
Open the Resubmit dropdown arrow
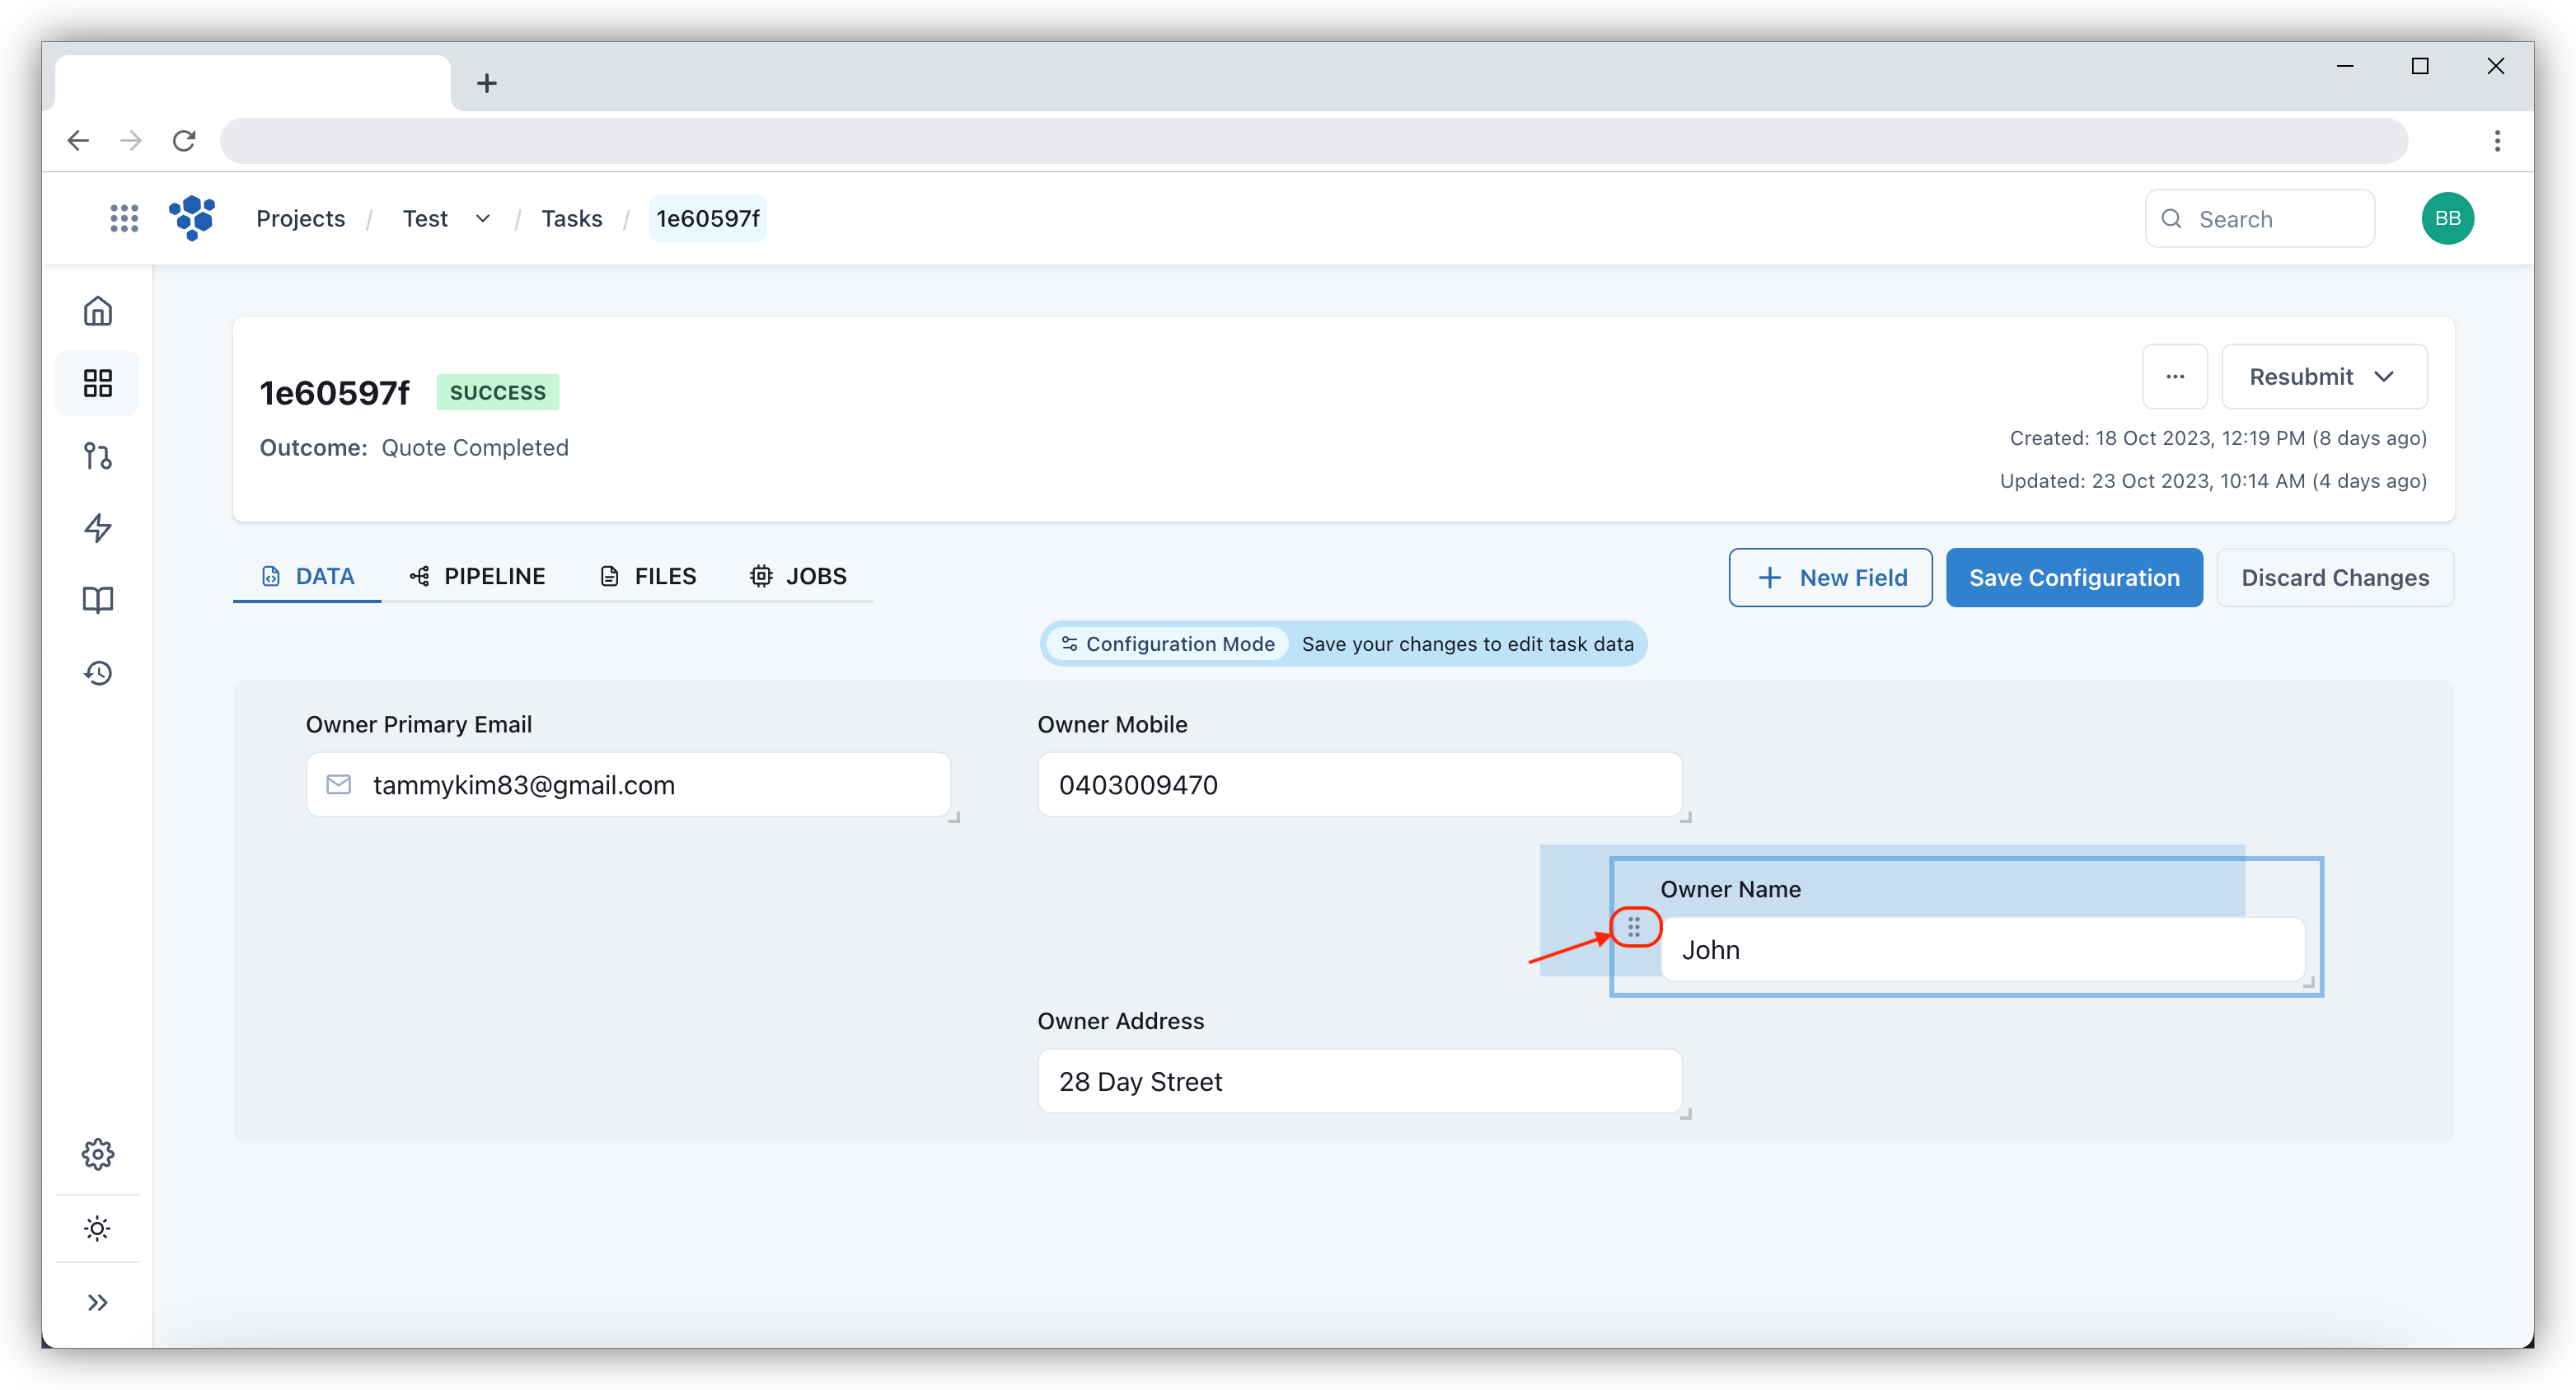2386,377
